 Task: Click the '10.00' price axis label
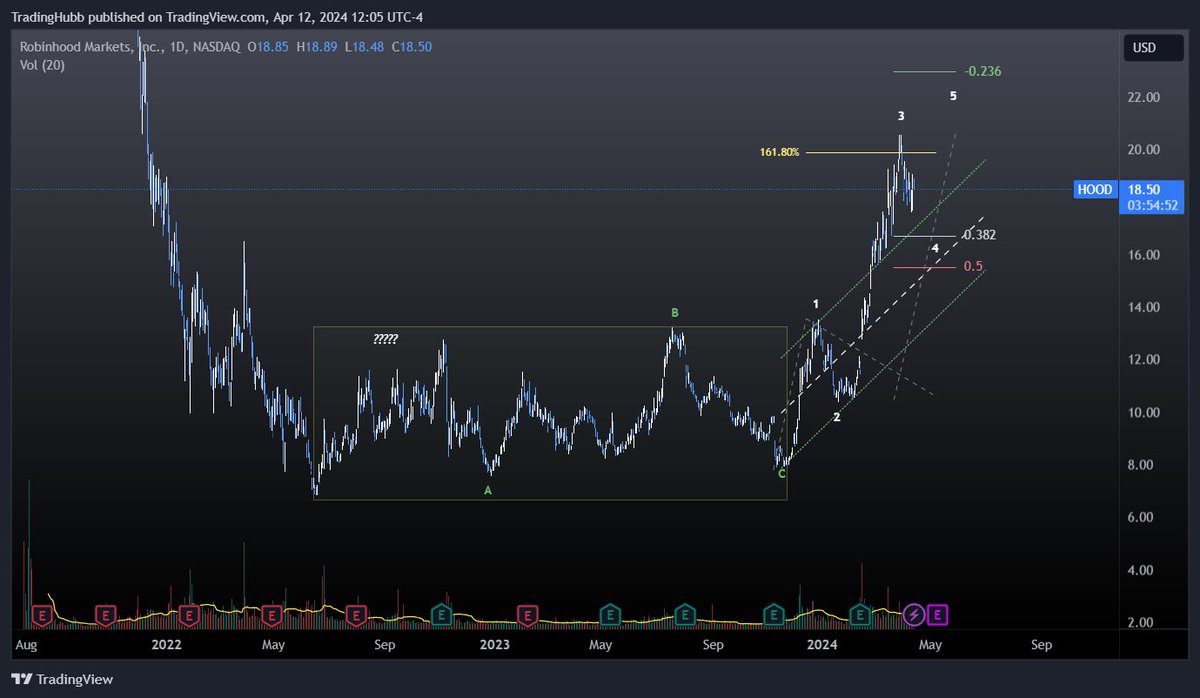coord(1144,412)
